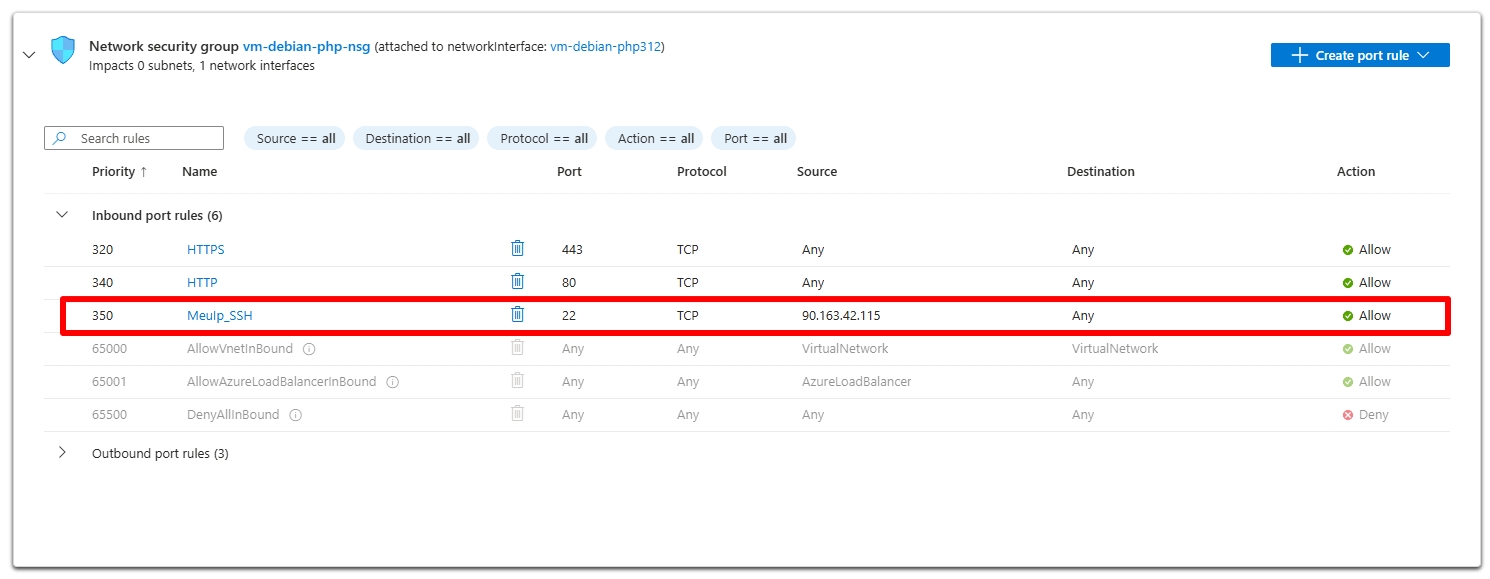Image resolution: width=1490 pixels, height=579 pixels.
Task: Open the Protocol == all filter
Action: click(x=543, y=138)
